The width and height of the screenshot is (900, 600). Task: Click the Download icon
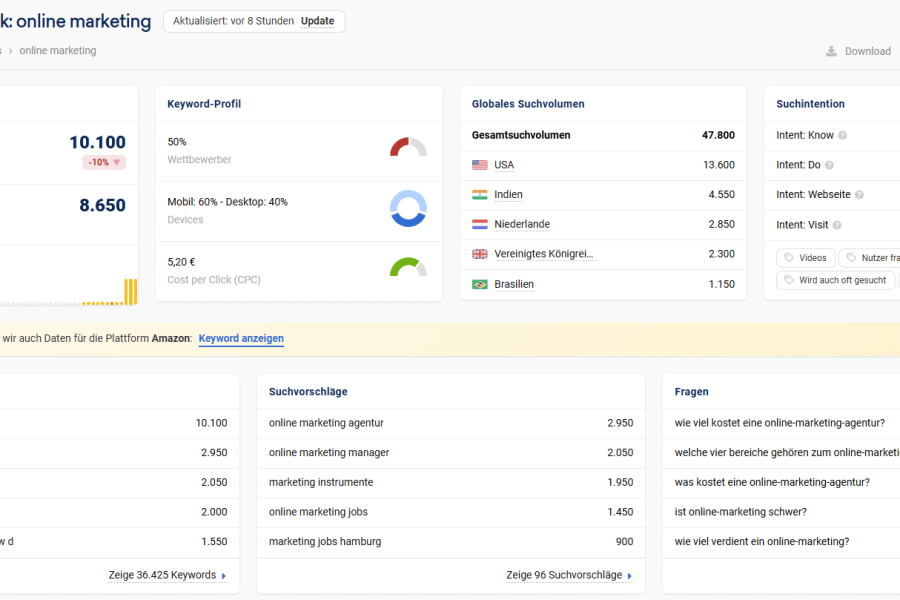[x=831, y=51]
